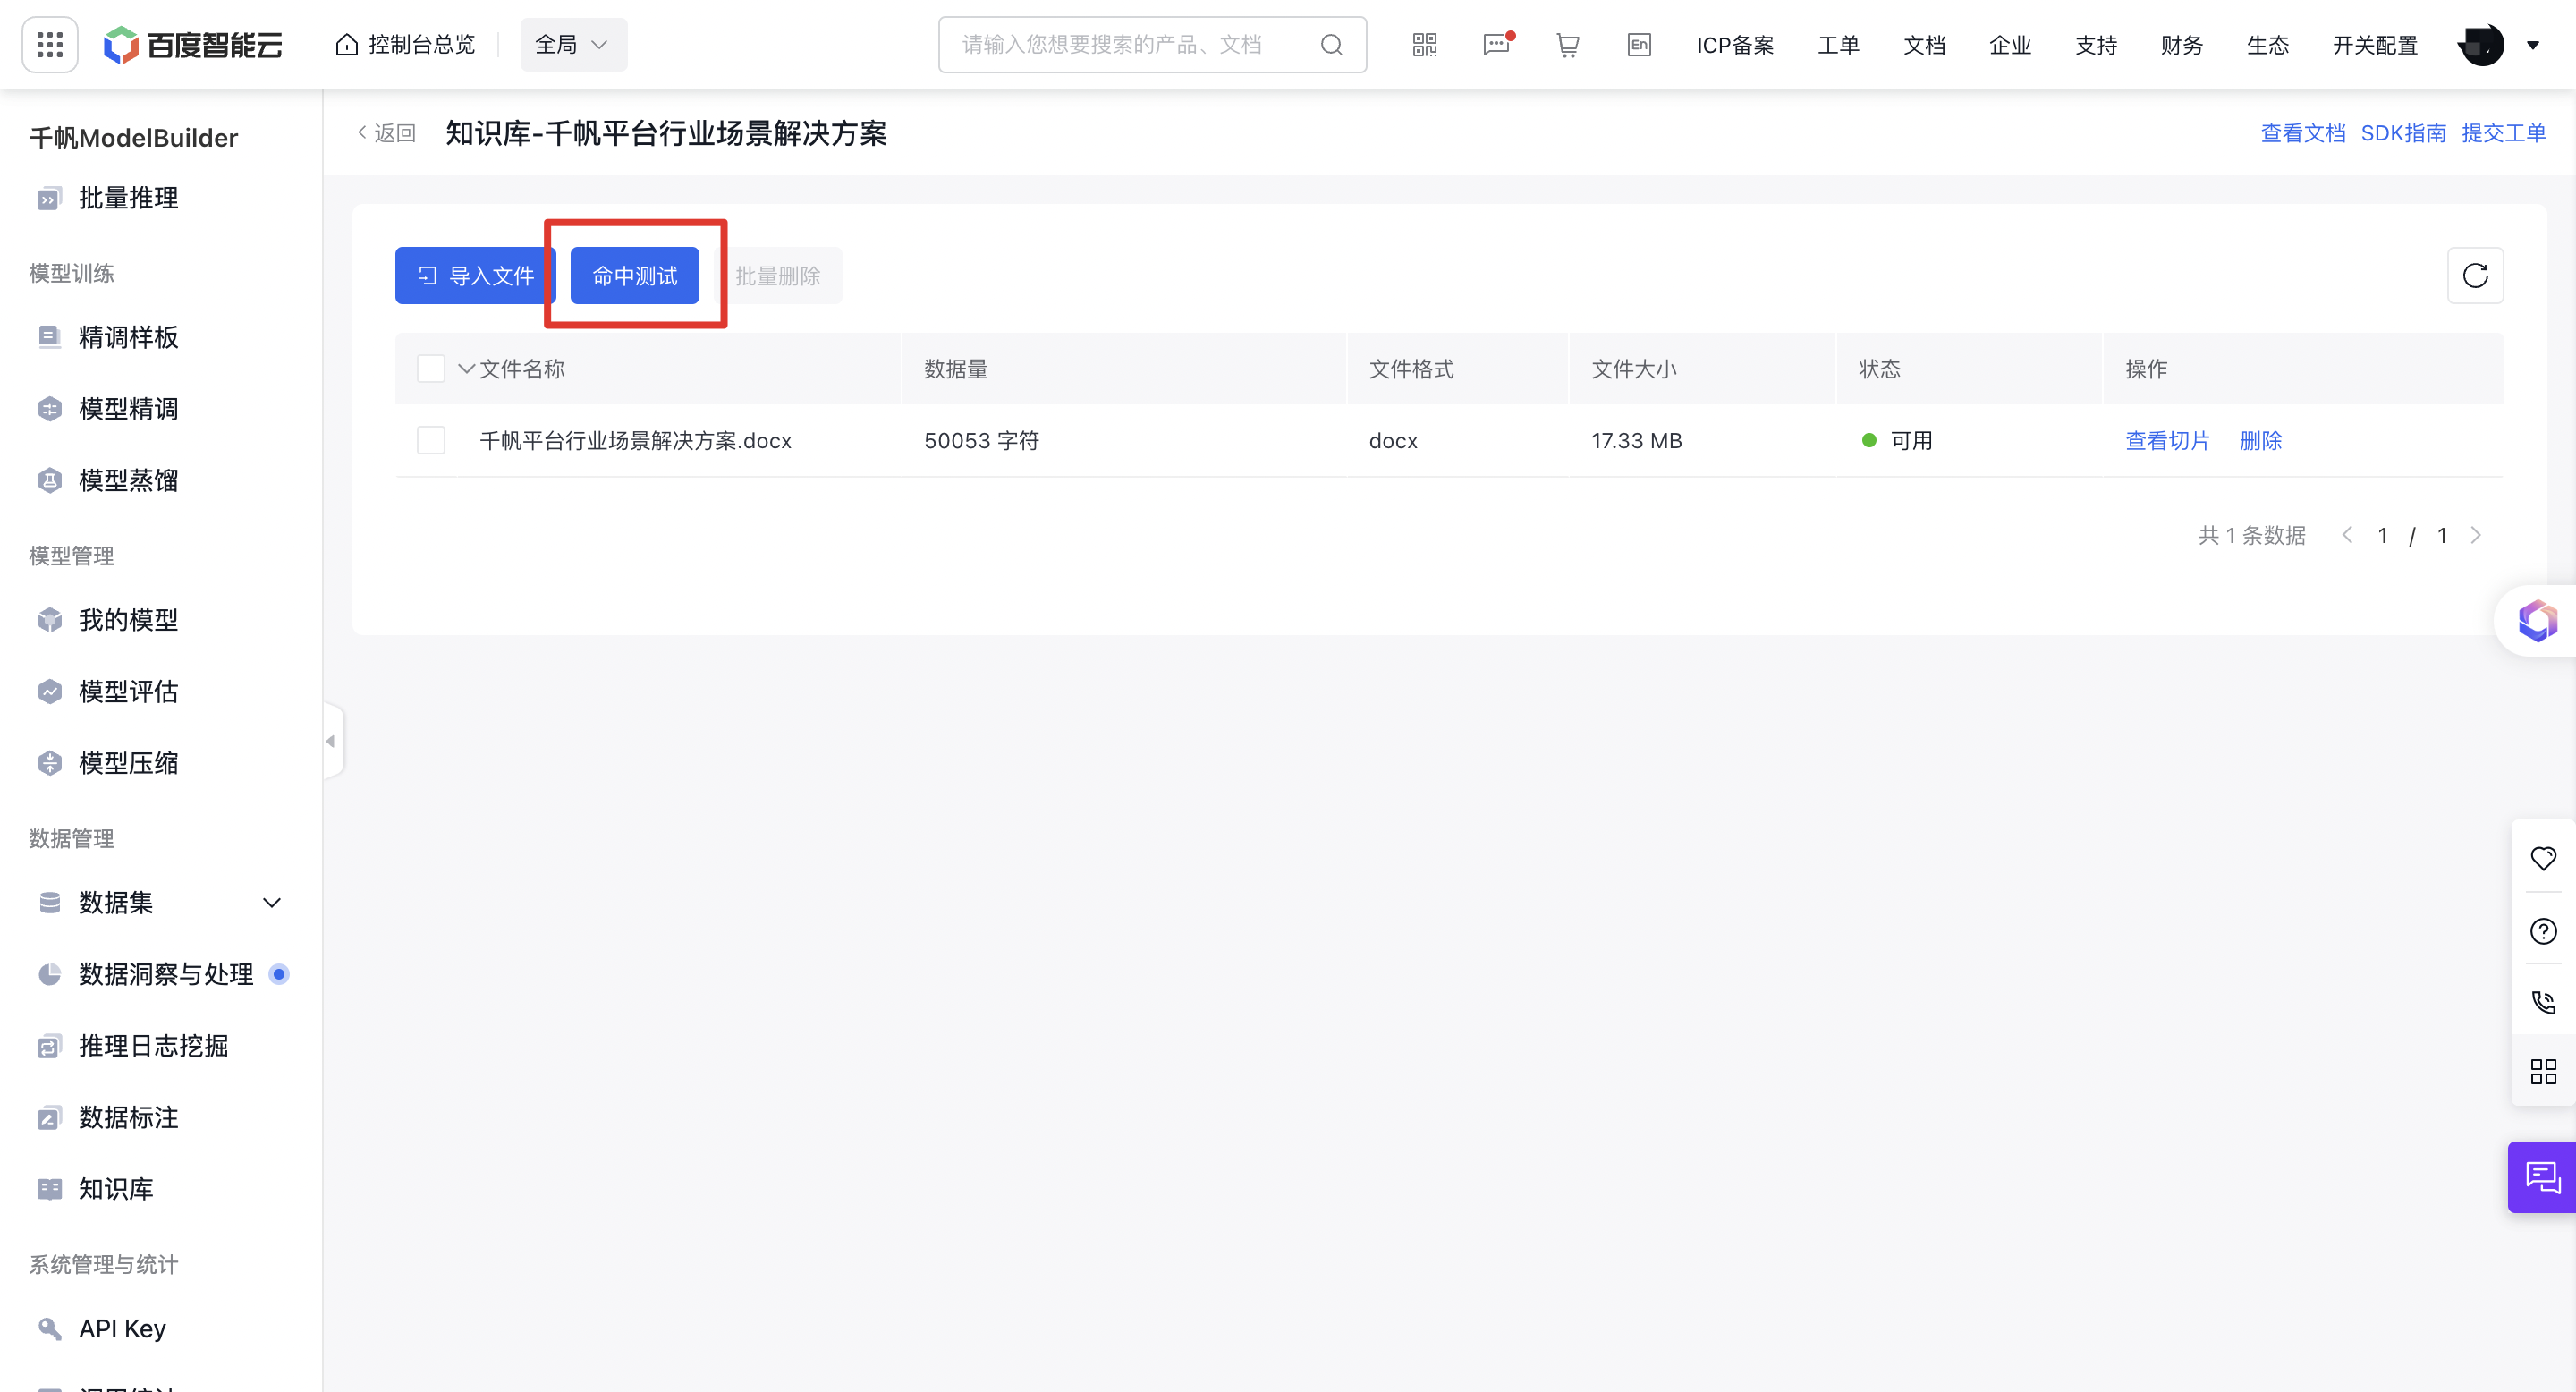This screenshot has height=1392, width=2576.
Task: Open the account menu arrow beside avatar
Action: 2532,45
